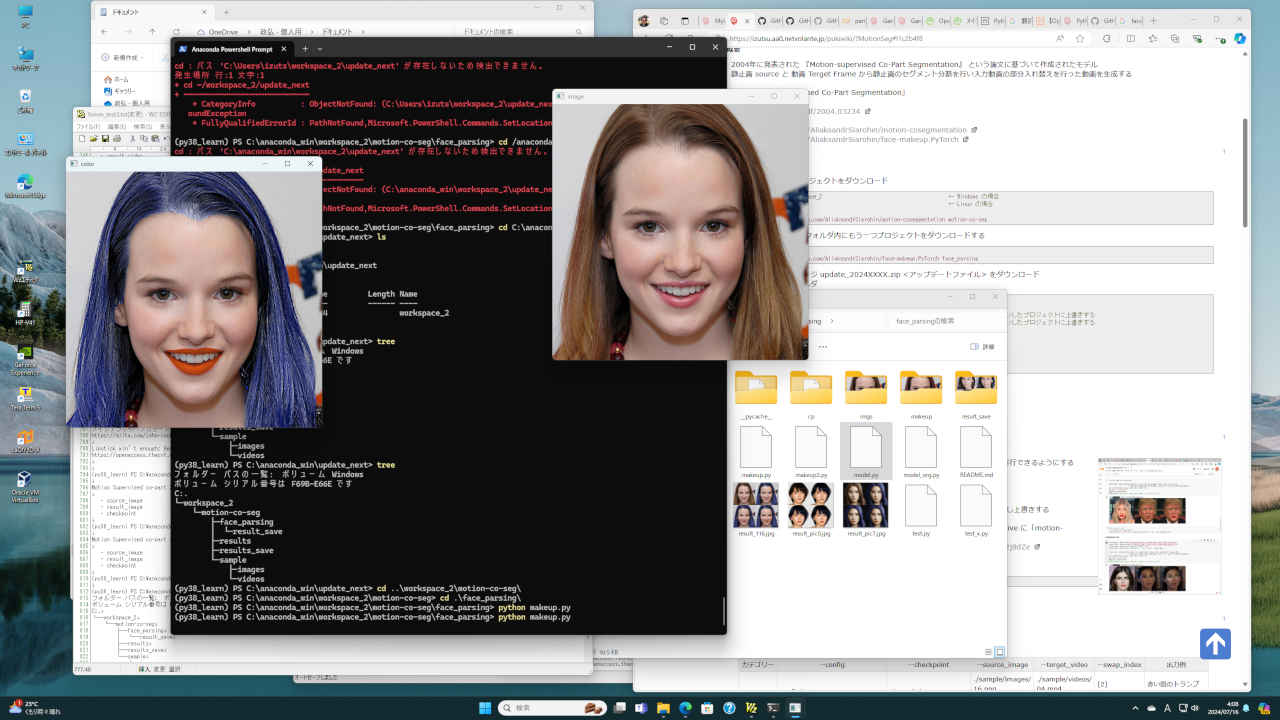
Task: Open a new terminal tab with plus button
Action: (x=305, y=48)
